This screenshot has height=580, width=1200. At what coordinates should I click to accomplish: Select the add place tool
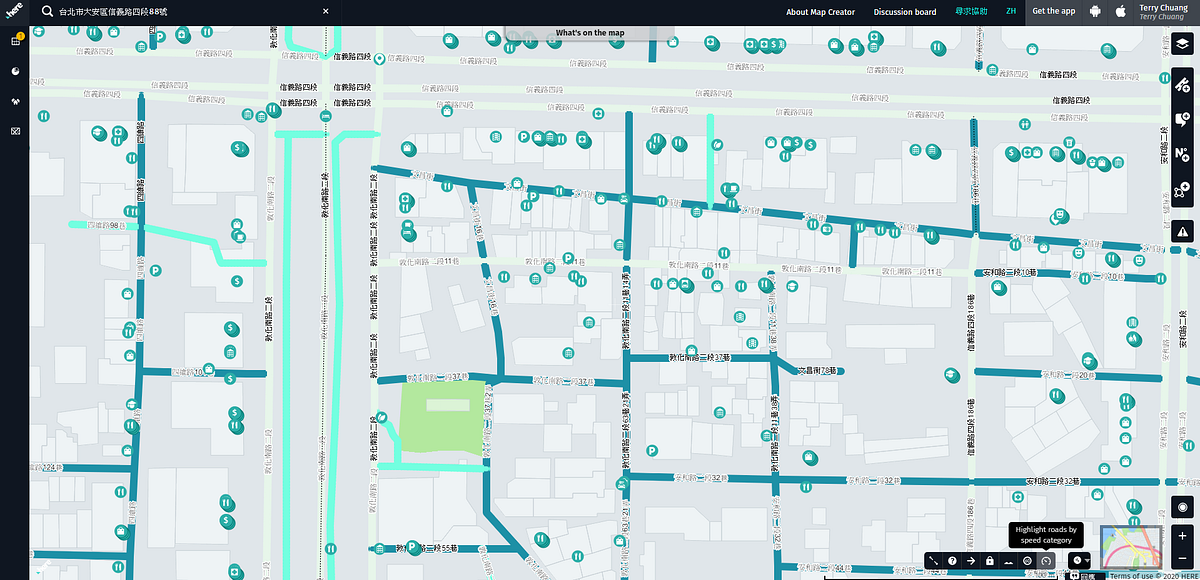click(x=1183, y=117)
